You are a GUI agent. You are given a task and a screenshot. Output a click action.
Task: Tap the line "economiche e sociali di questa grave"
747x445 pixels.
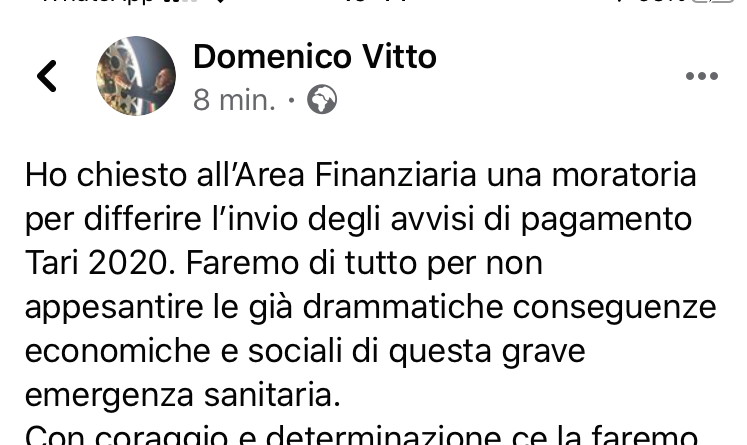pos(305,352)
